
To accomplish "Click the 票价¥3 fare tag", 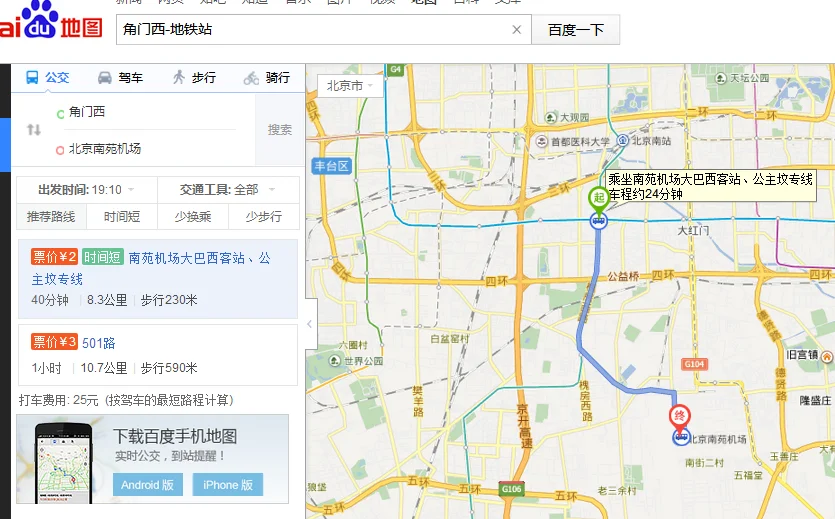I will tap(54, 342).
